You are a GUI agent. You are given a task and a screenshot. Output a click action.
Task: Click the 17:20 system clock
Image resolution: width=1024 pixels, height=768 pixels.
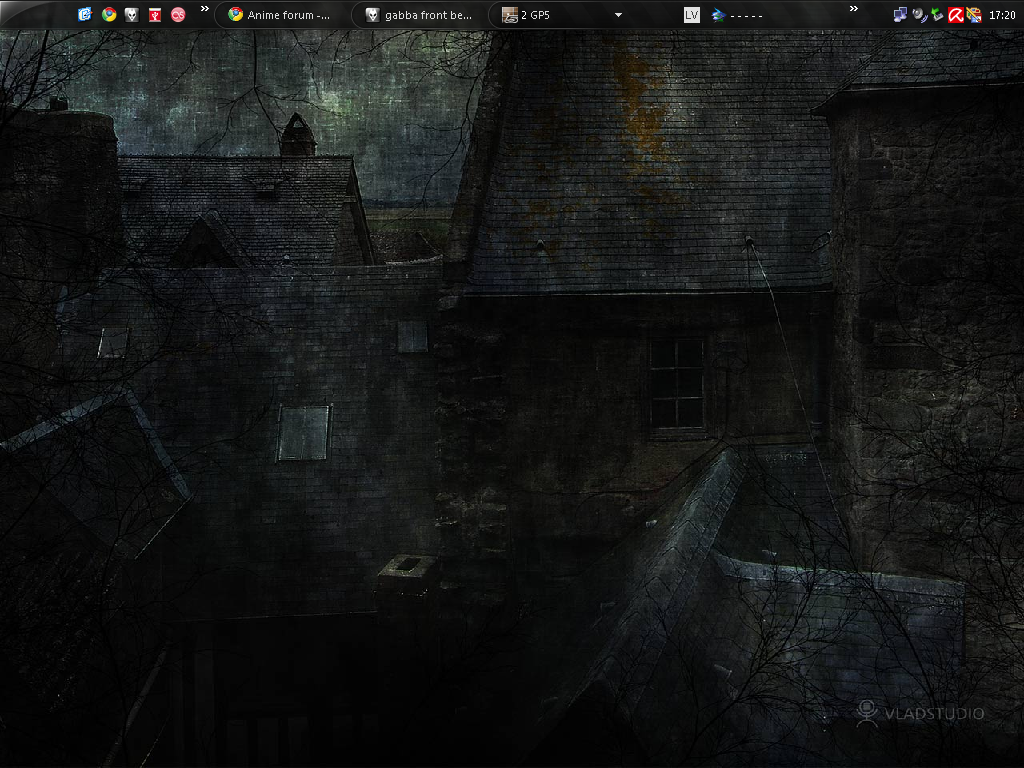[x=1002, y=15]
